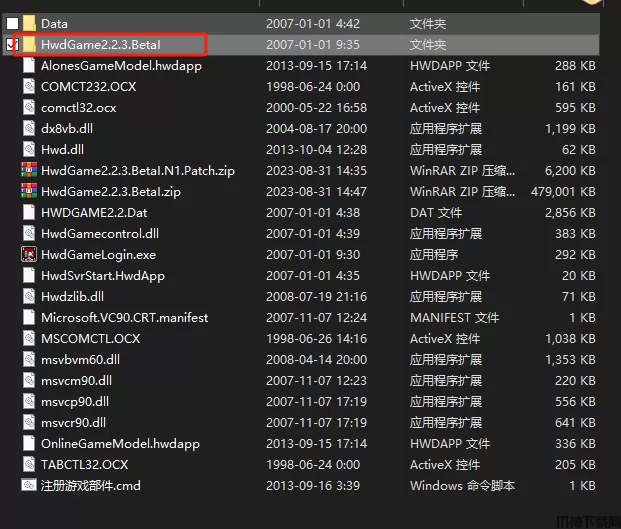621x529 pixels.
Task: Click the size value 1,199 KB
Action: pos(570,129)
